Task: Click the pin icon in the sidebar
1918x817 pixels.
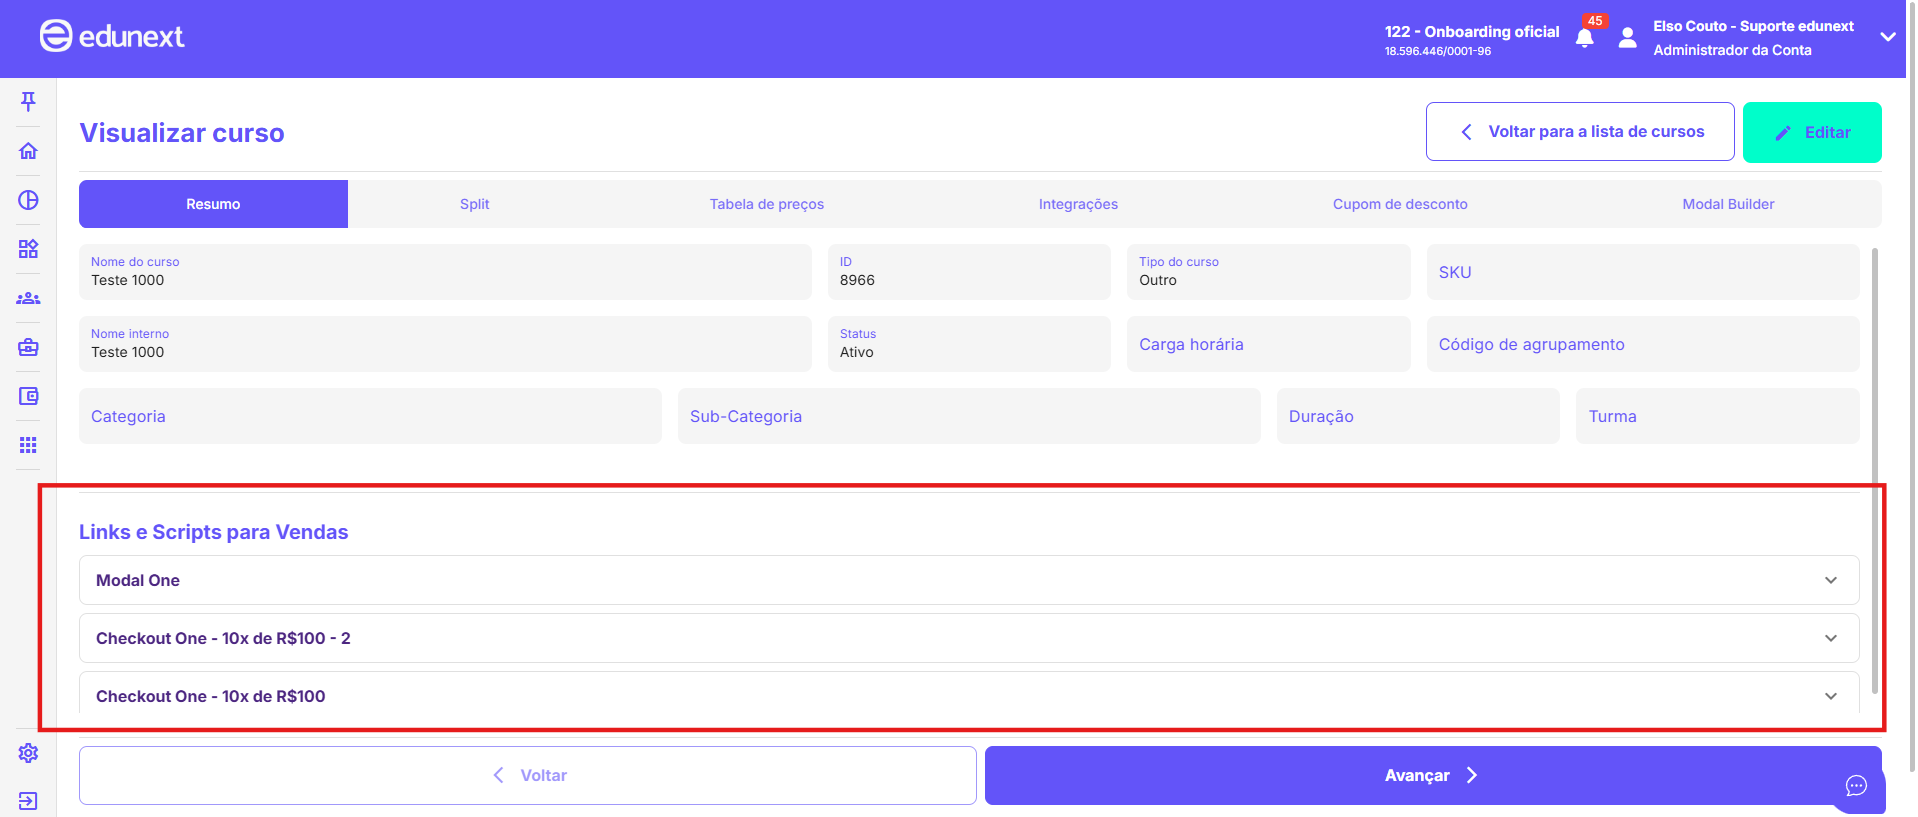Action: (x=28, y=101)
